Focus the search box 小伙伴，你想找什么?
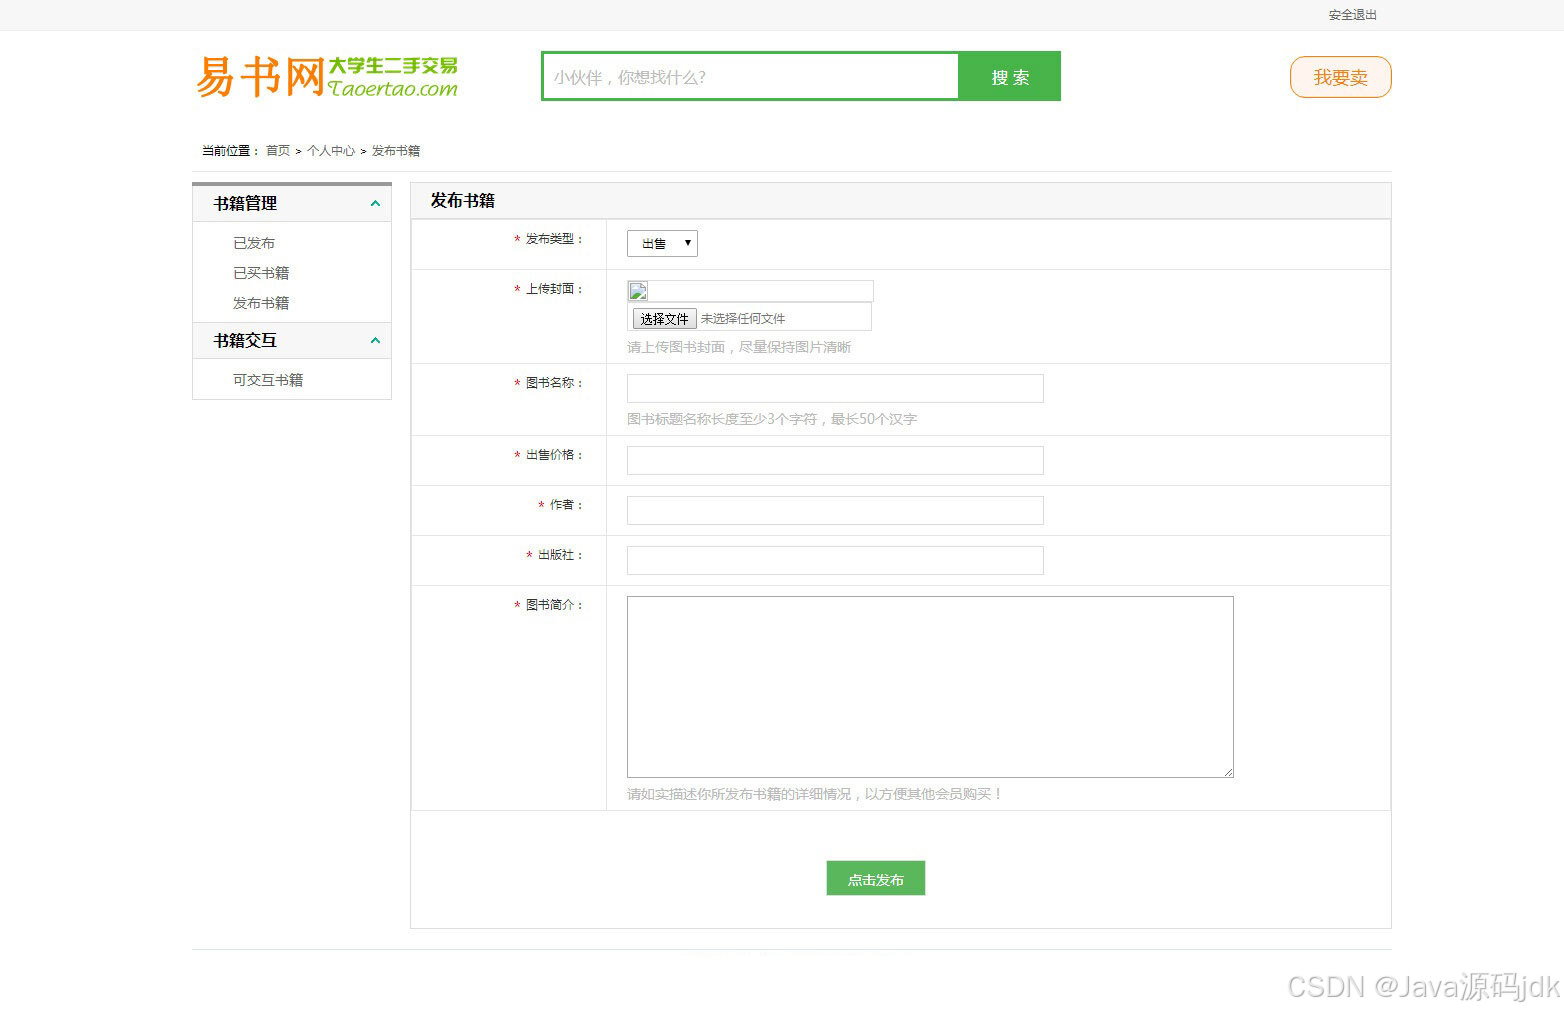Image resolution: width=1564 pixels, height=1014 pixels. (x=750, y=77)
